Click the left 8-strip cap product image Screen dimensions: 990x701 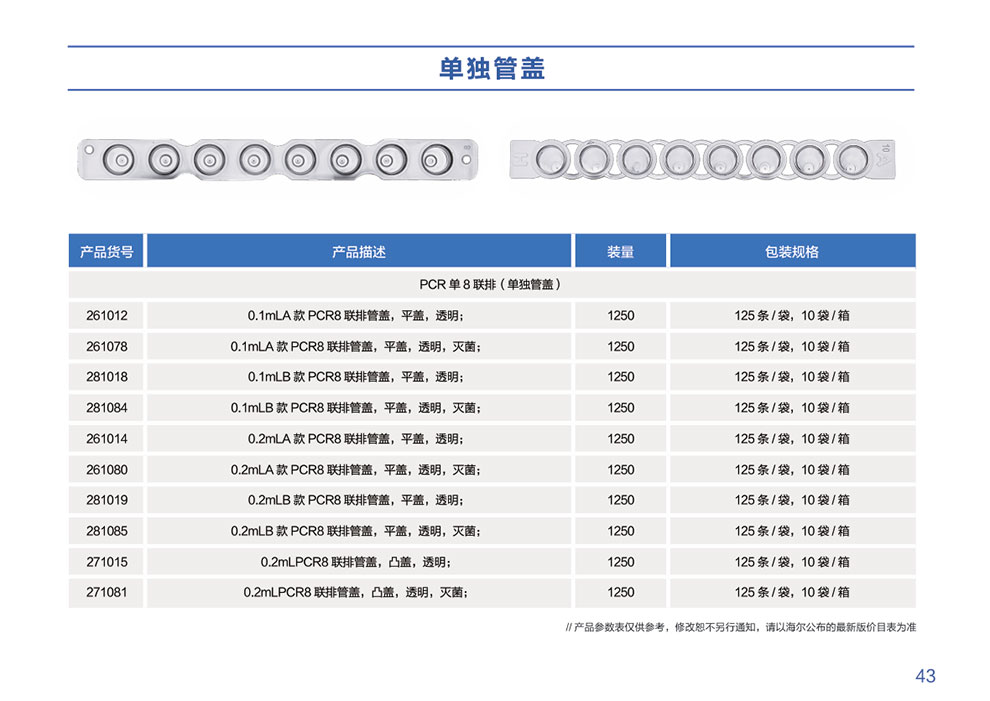click(x=279, y=158)
